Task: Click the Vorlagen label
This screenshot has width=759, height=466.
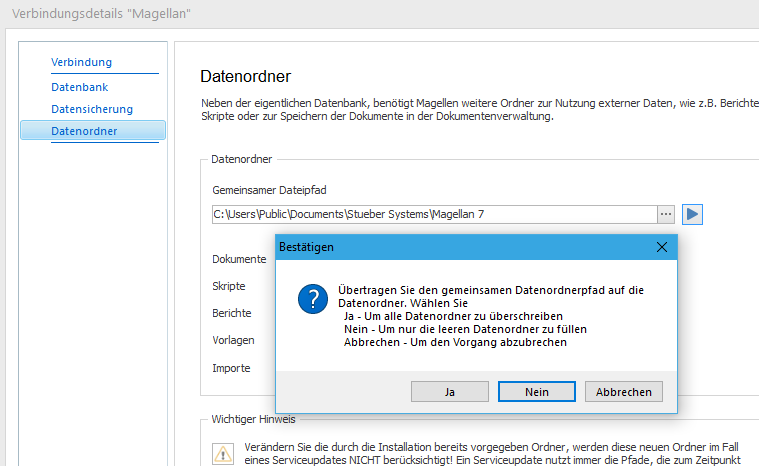Action: (x=233, y=340)
